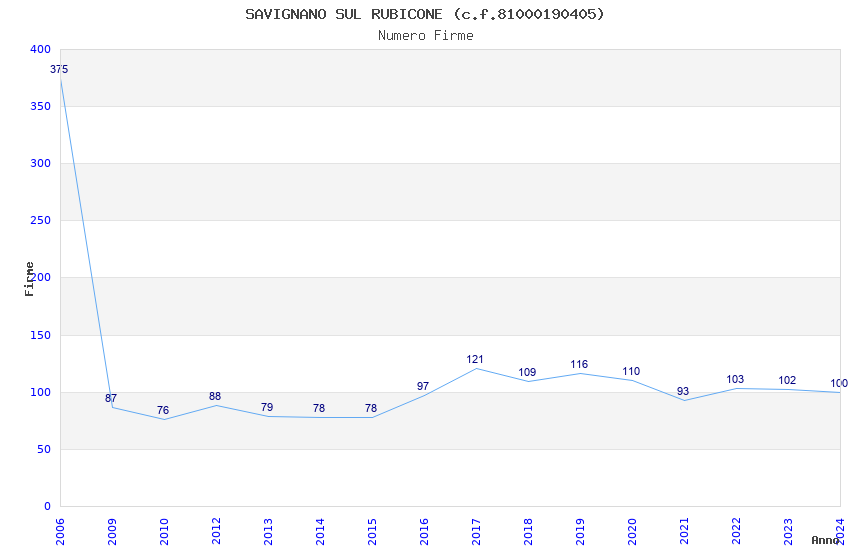The image size is (850, 550).
Task: Click the x-axis year 2021
Action: pos(685,532)
